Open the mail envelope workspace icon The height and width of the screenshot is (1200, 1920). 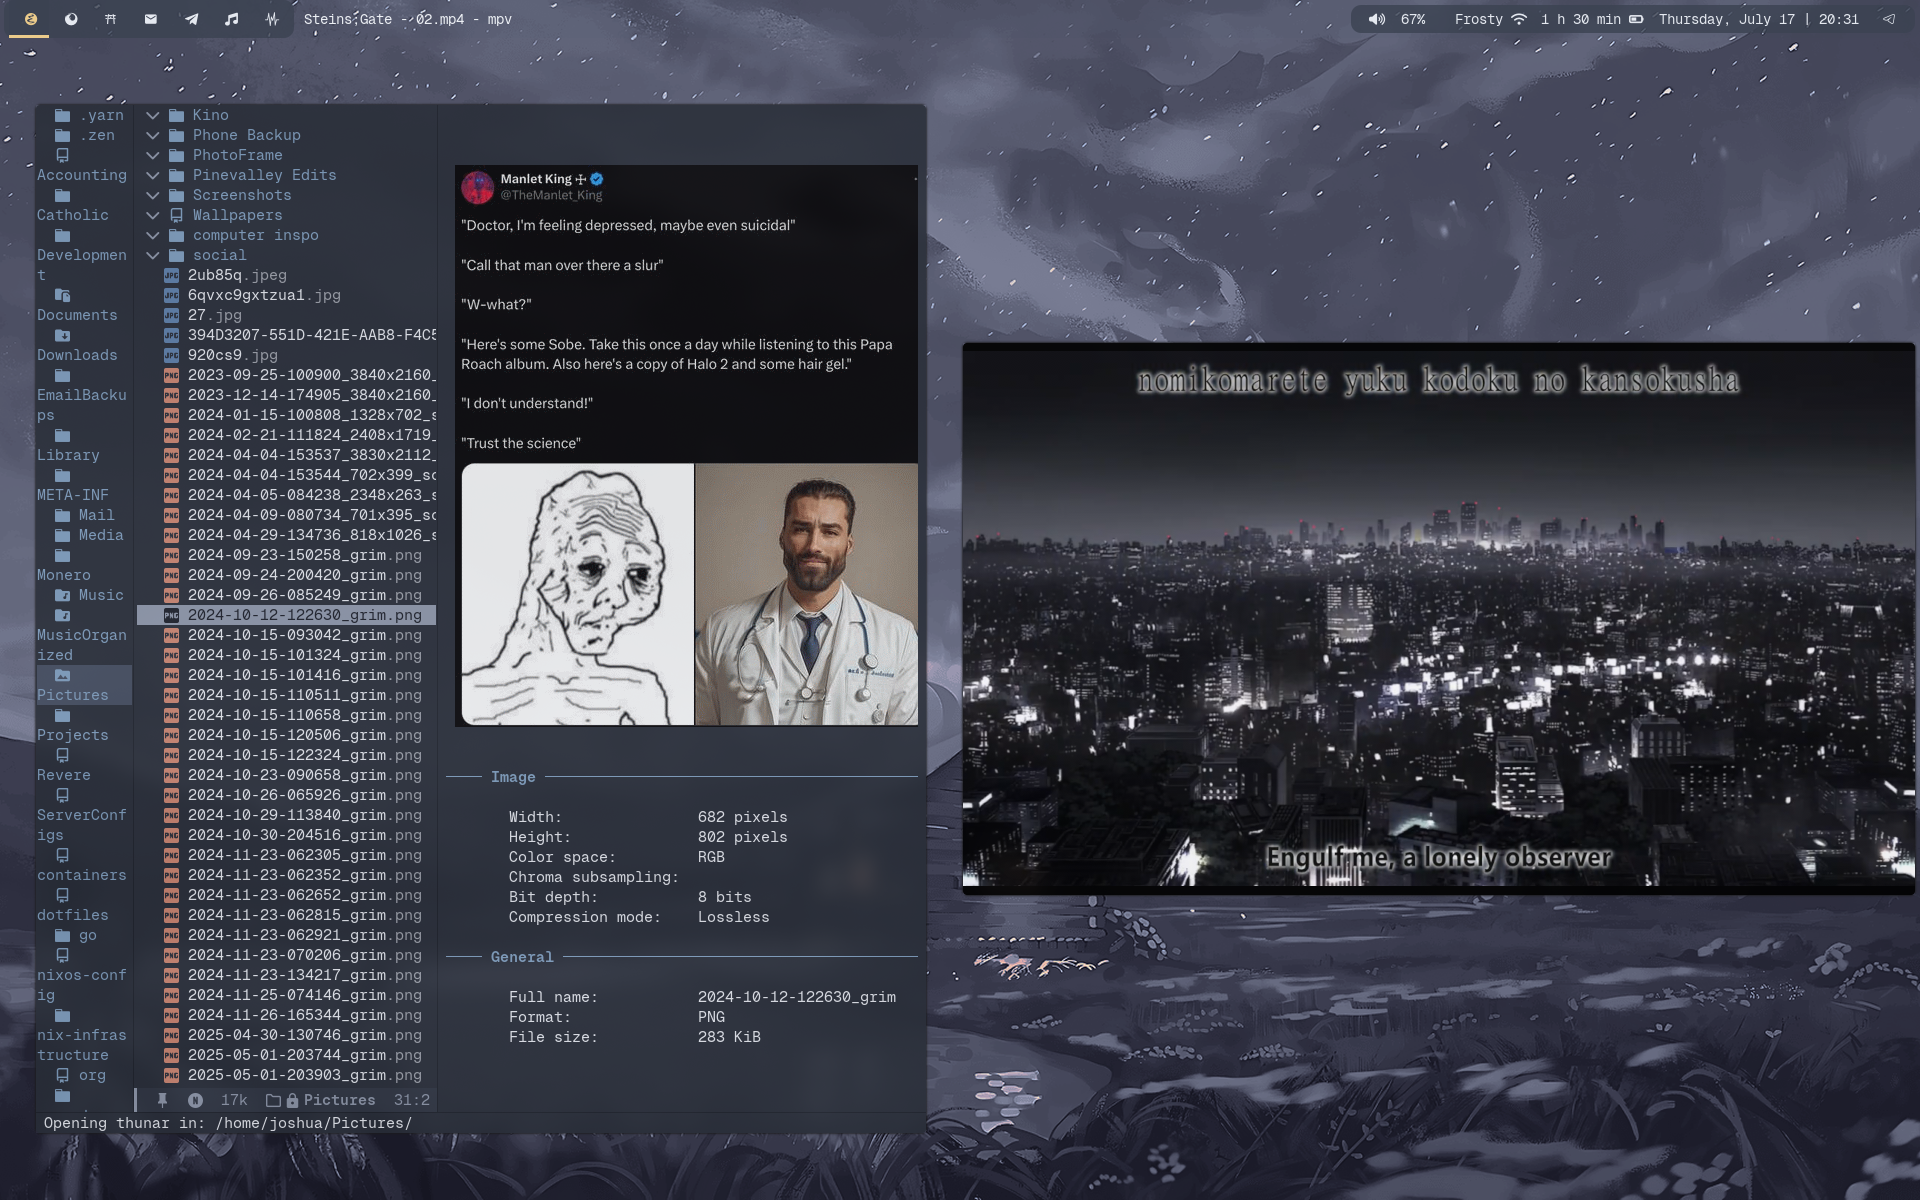pos(151,19)
